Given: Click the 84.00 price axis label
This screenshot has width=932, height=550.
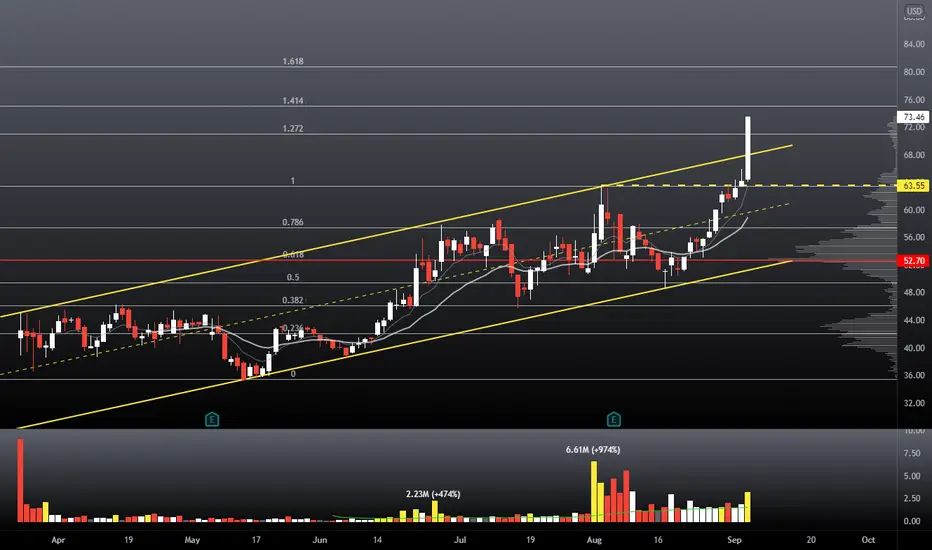Looking at the screenshot, I should [x=914, y=44].
